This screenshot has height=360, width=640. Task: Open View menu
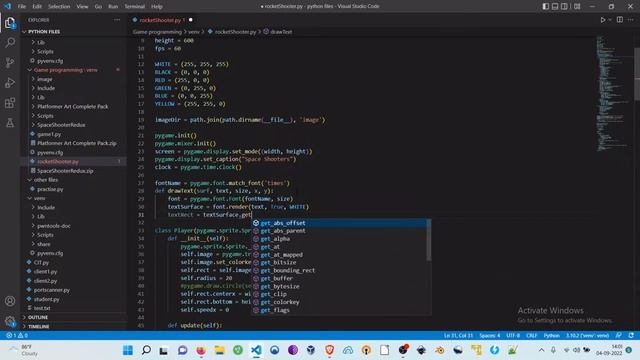[82, 7]
